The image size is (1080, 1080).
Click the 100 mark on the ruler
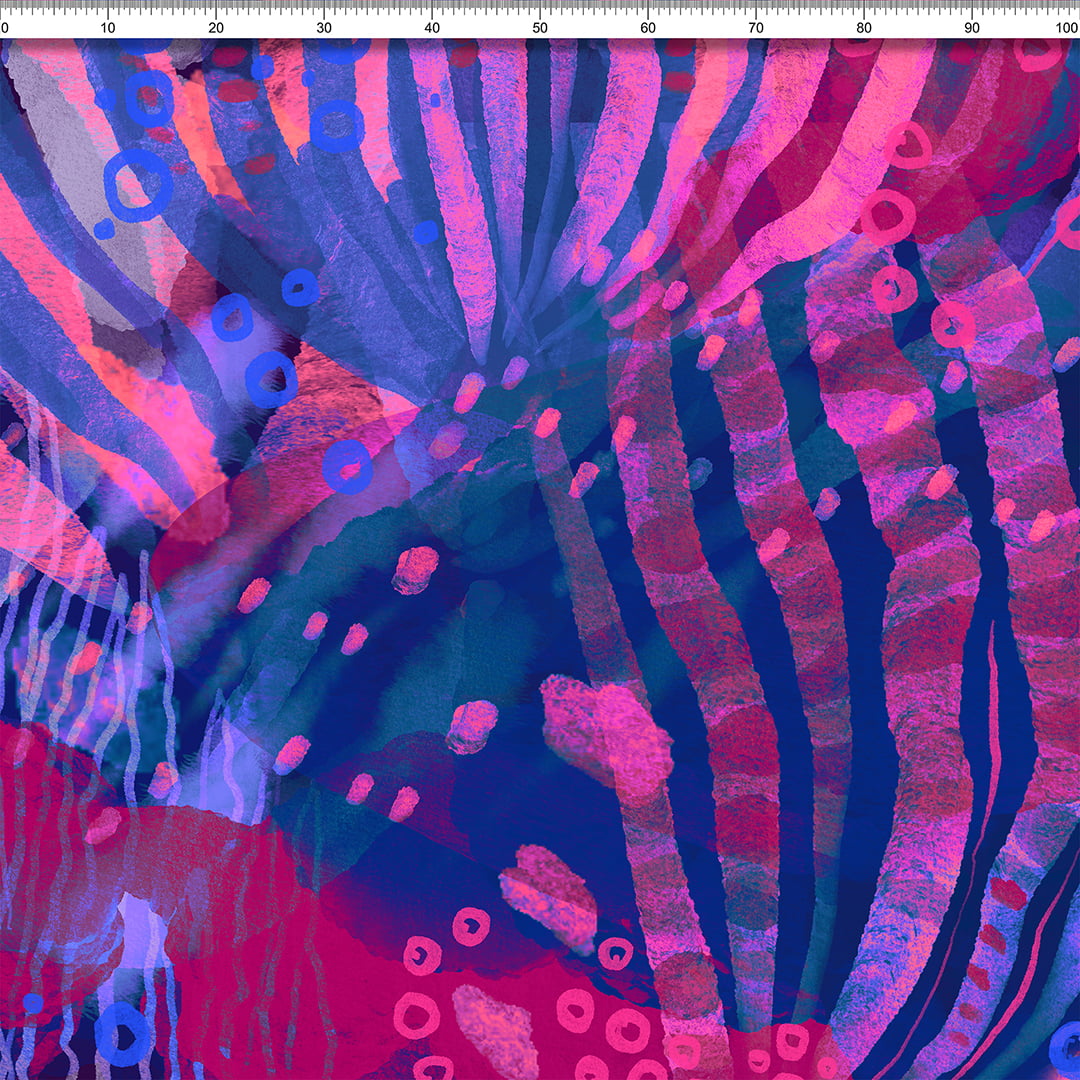click(x=1066, y=27)
